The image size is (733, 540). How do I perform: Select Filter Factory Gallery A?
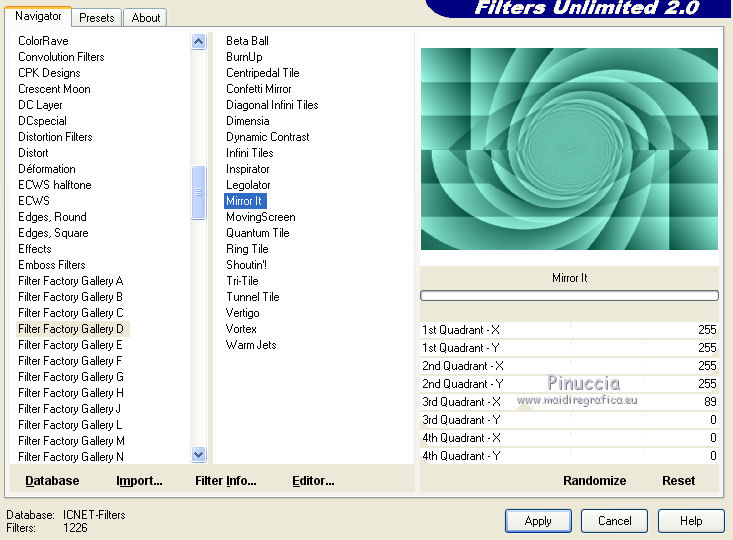[x=71, y=281]
